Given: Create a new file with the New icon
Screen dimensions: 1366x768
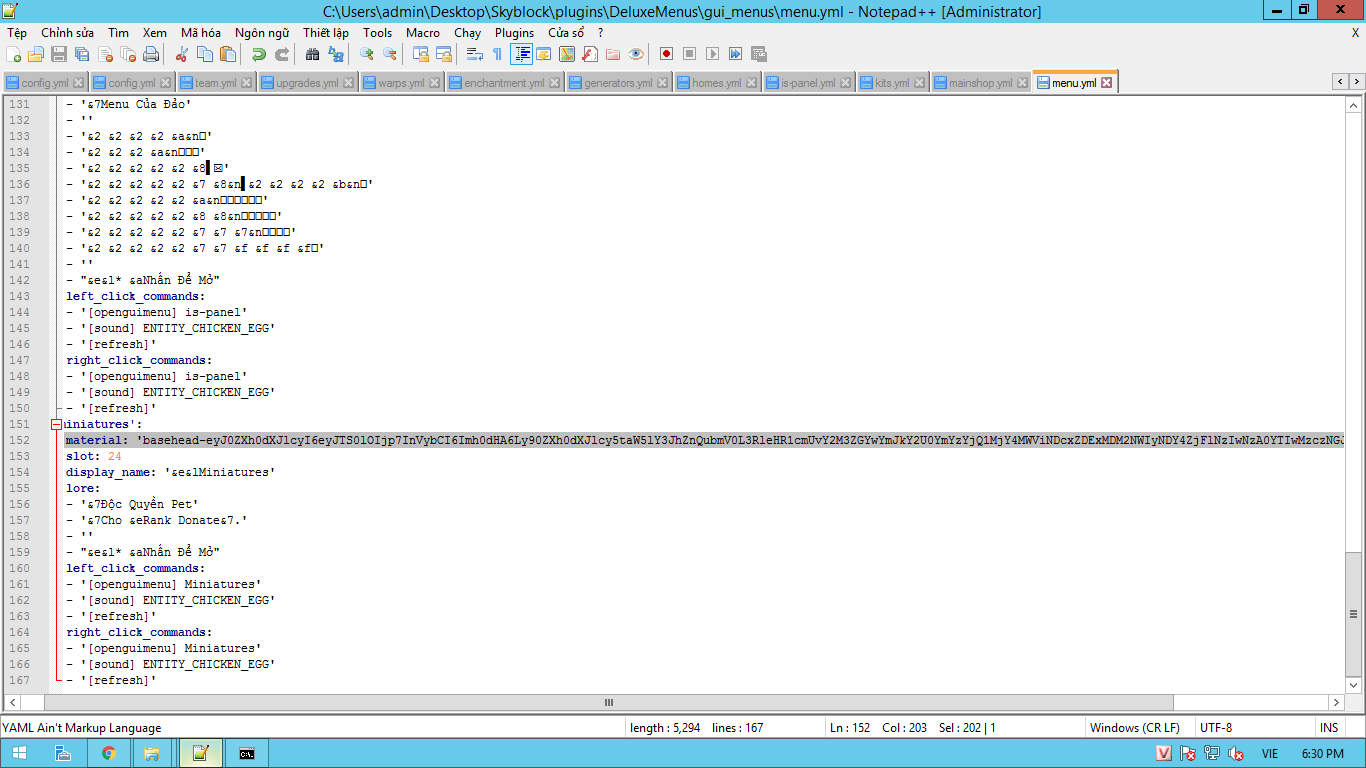Looking at the screenshot, I should [x=14, y=54].
